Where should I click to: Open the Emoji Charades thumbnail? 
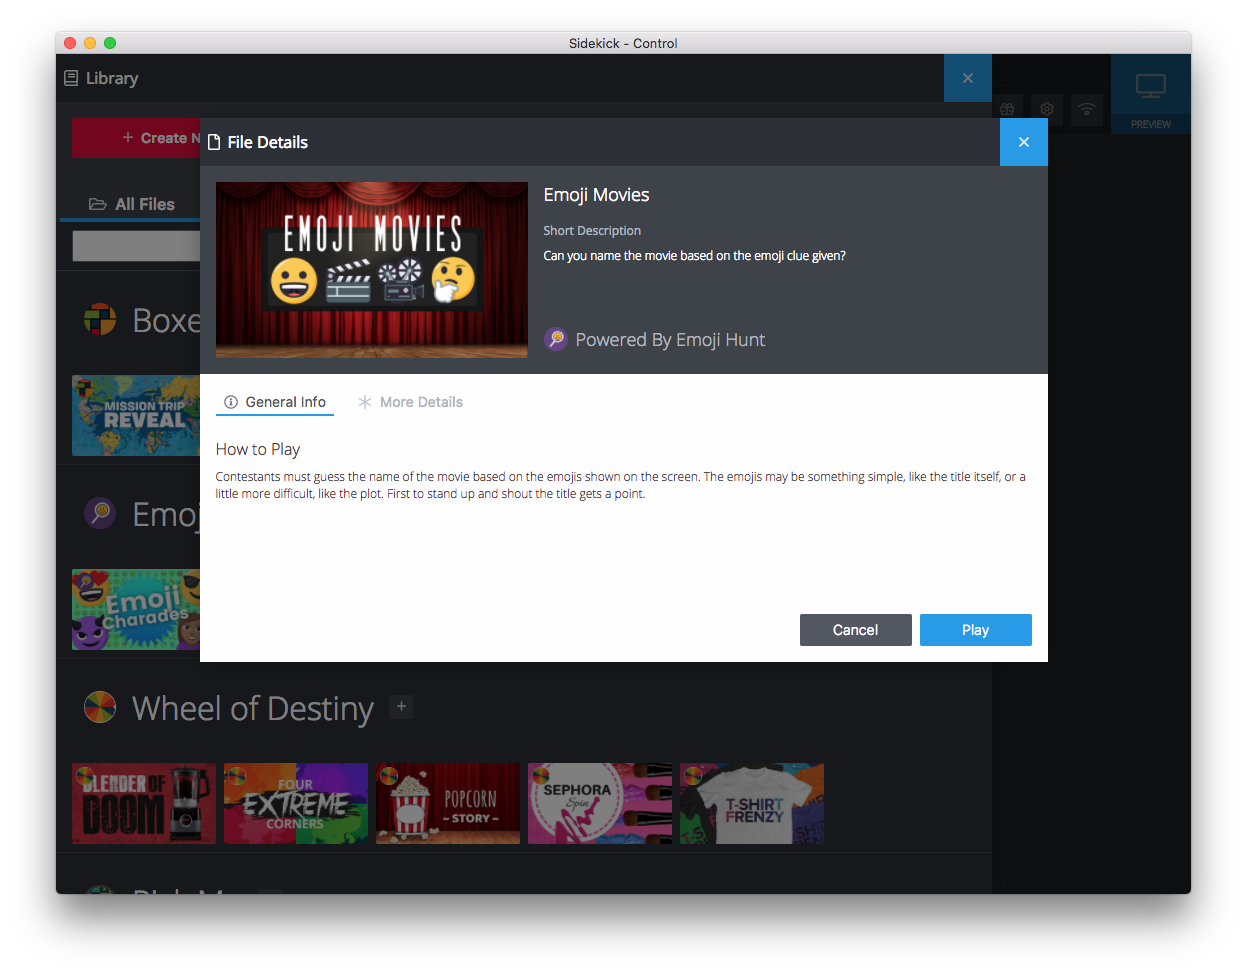[x=136, y=610]
